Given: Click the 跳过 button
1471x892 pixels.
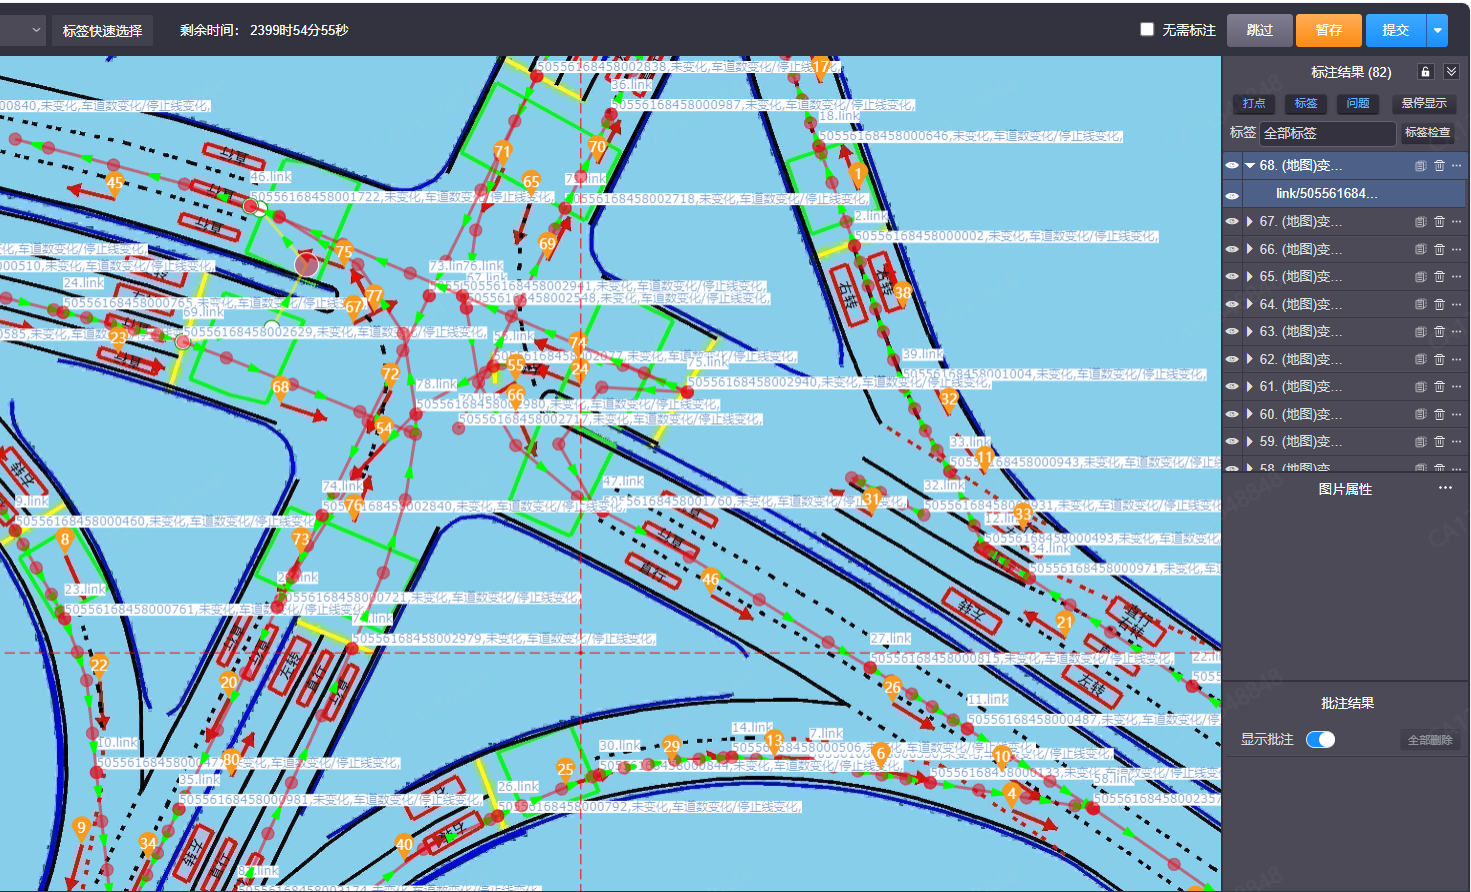Looking at the screenshot, I should pos(1259,30).
